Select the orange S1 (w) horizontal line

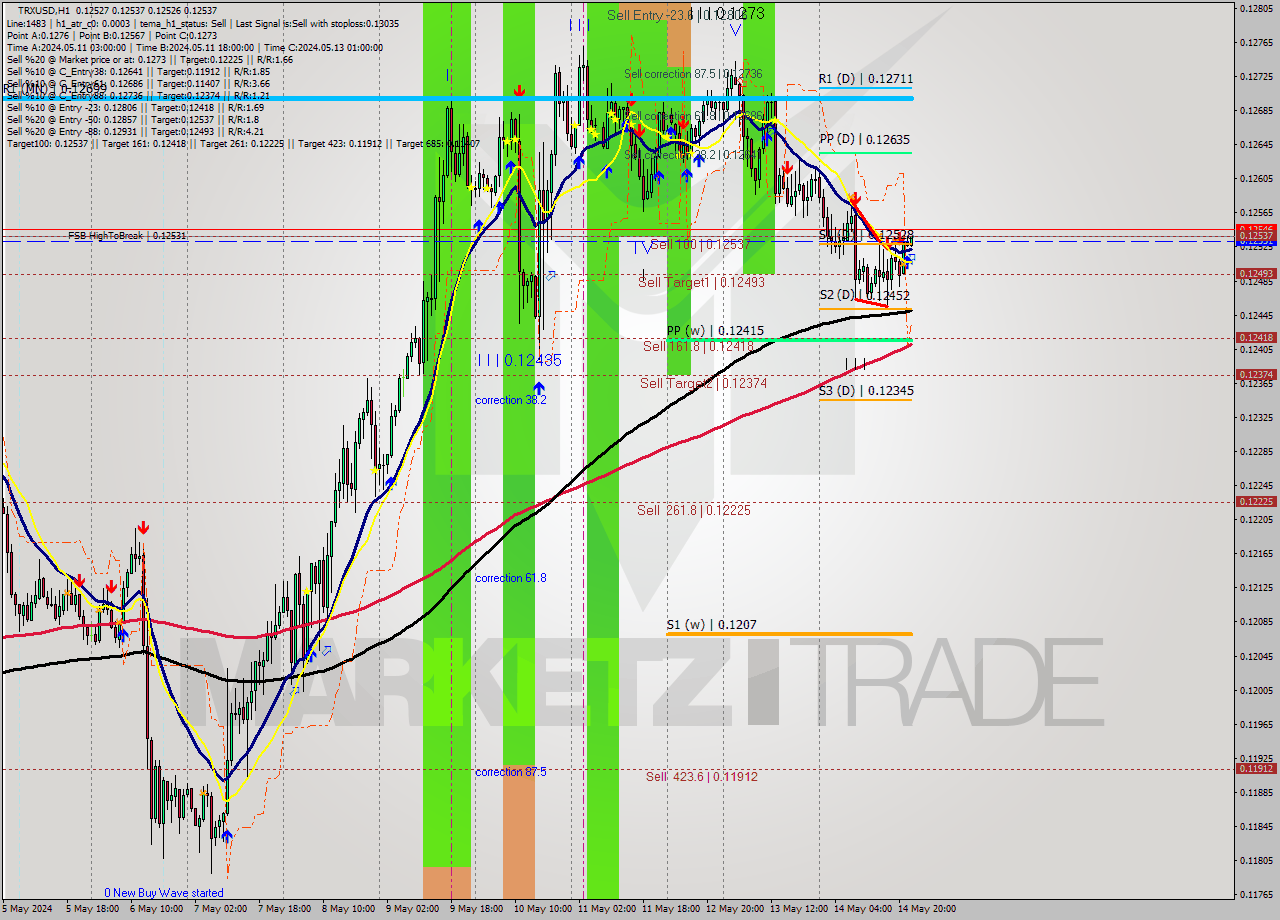click(x=789, y=634)
